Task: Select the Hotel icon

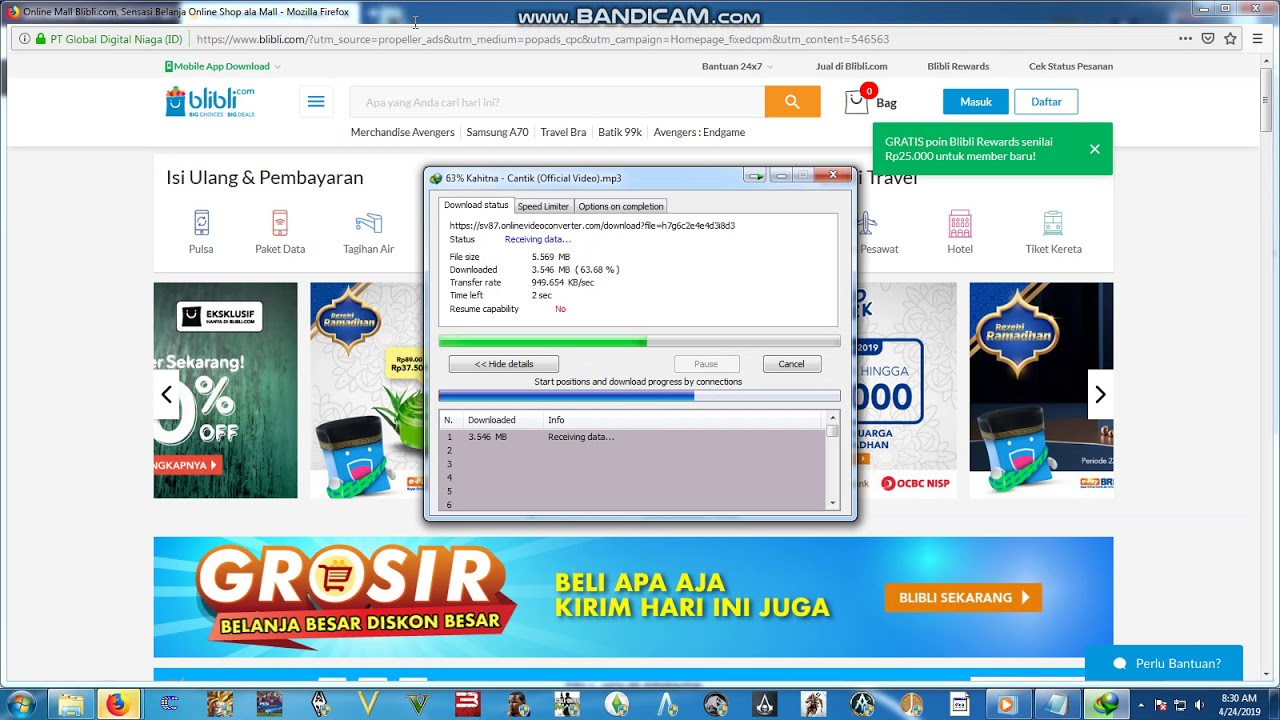Action: click(960, 223)
